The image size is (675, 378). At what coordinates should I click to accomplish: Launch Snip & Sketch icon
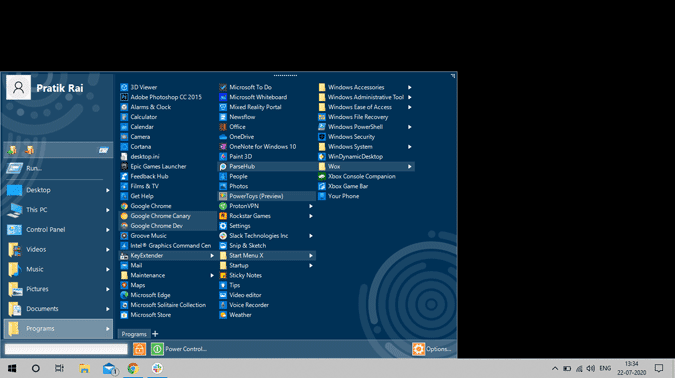click(x=223, y=246)
